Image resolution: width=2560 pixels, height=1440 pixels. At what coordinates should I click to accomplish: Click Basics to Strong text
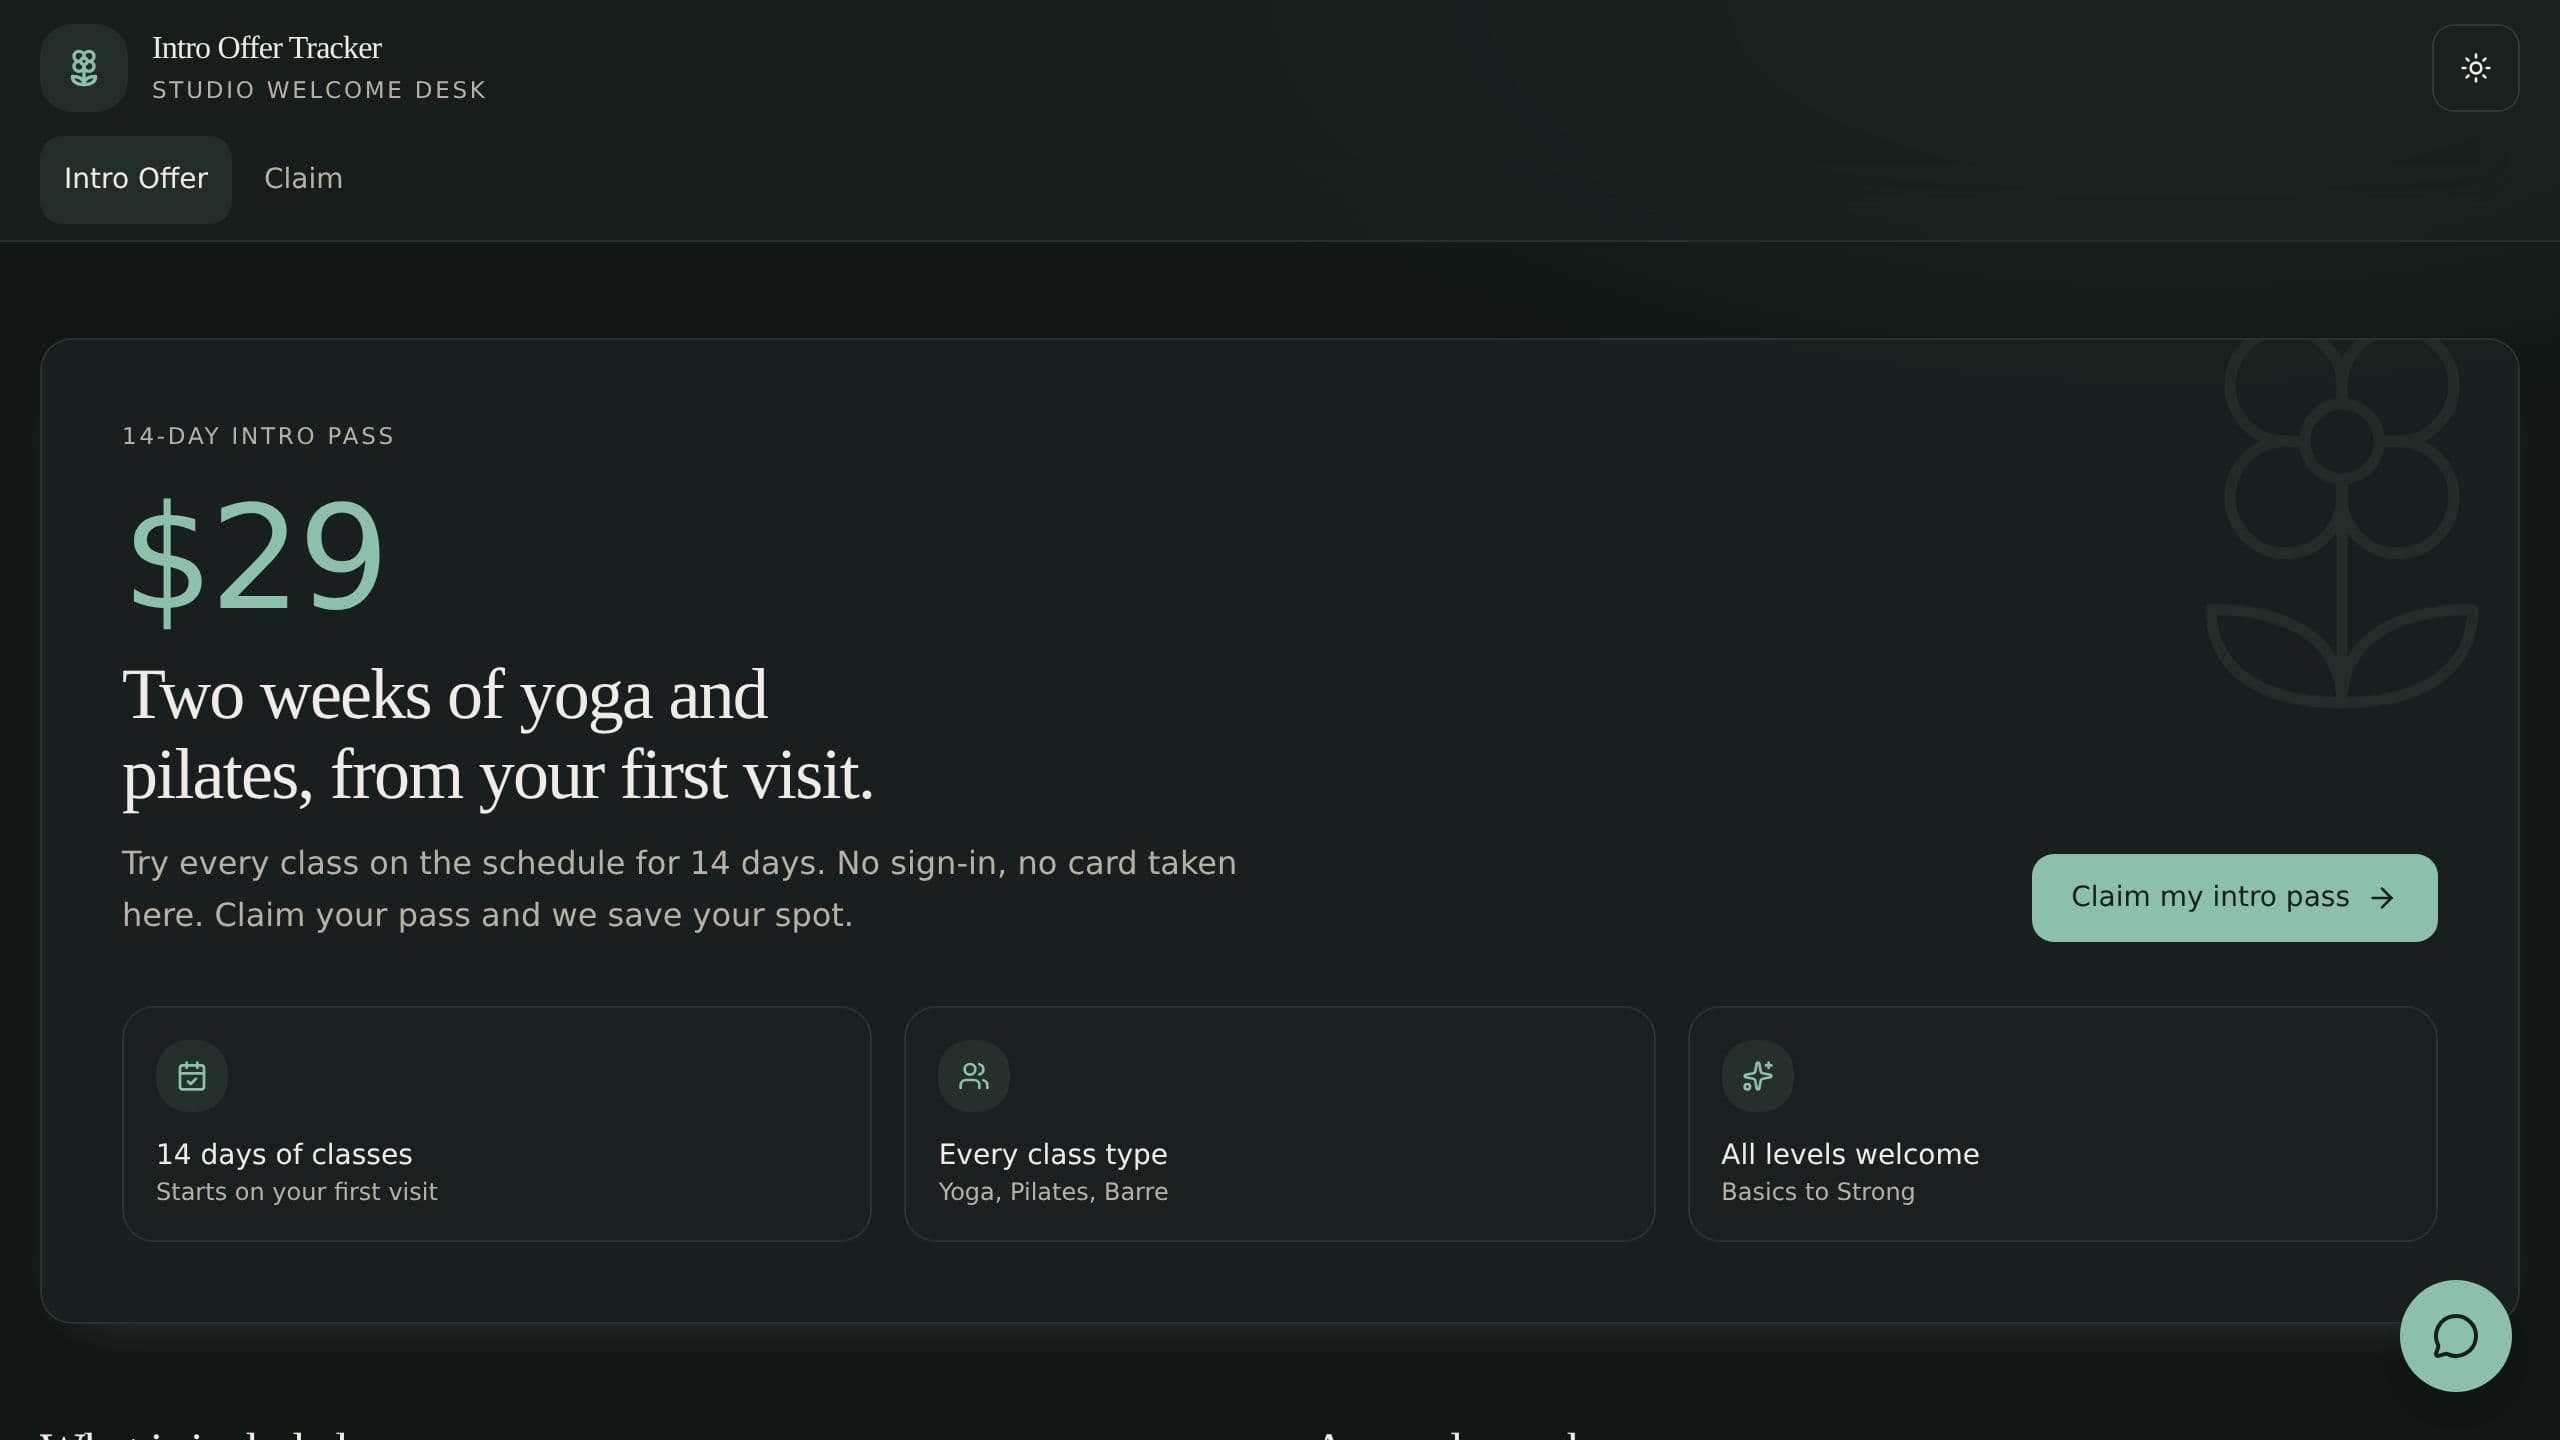(x=1818, y=1192)
